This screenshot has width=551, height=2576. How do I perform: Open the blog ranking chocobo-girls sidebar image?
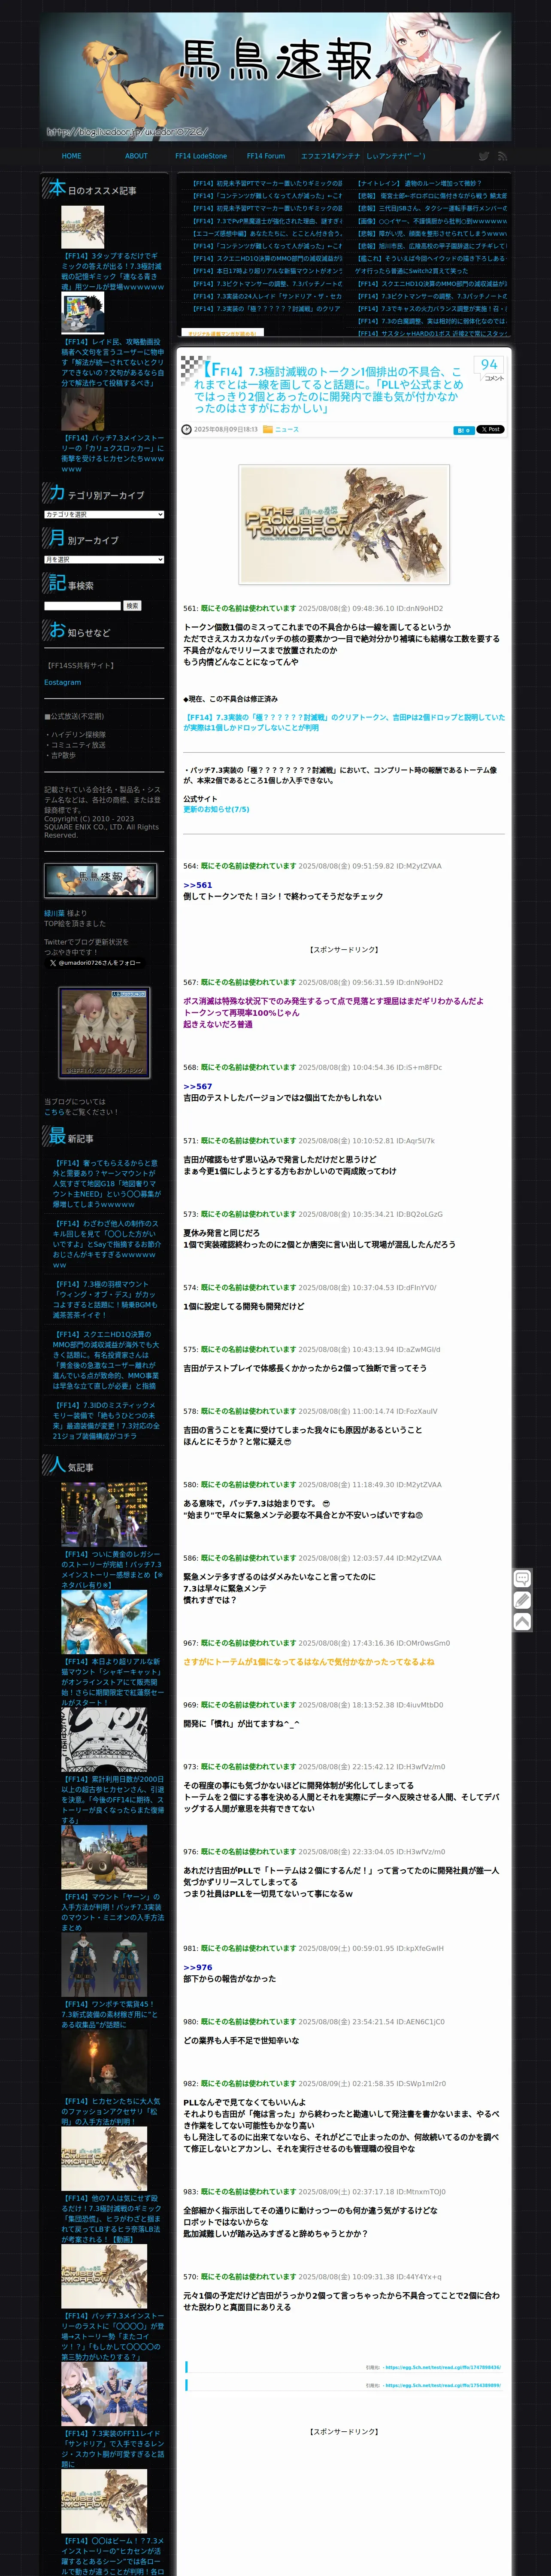104,1032
